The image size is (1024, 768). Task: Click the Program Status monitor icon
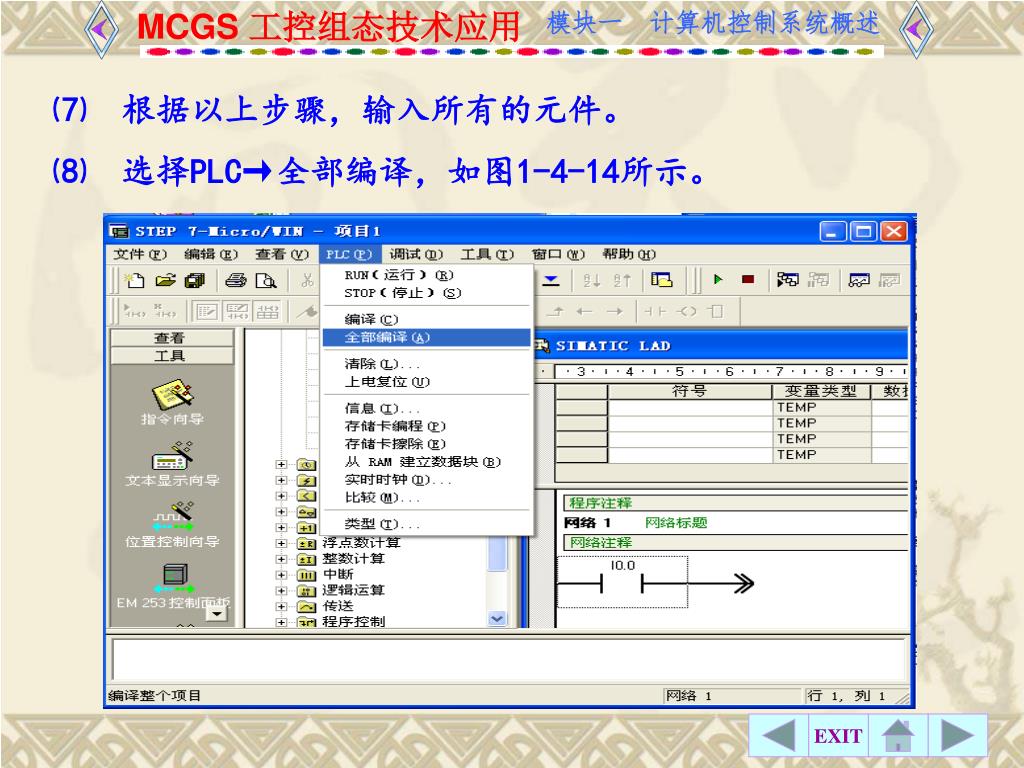pyautogui.click(x=788, y=280)
